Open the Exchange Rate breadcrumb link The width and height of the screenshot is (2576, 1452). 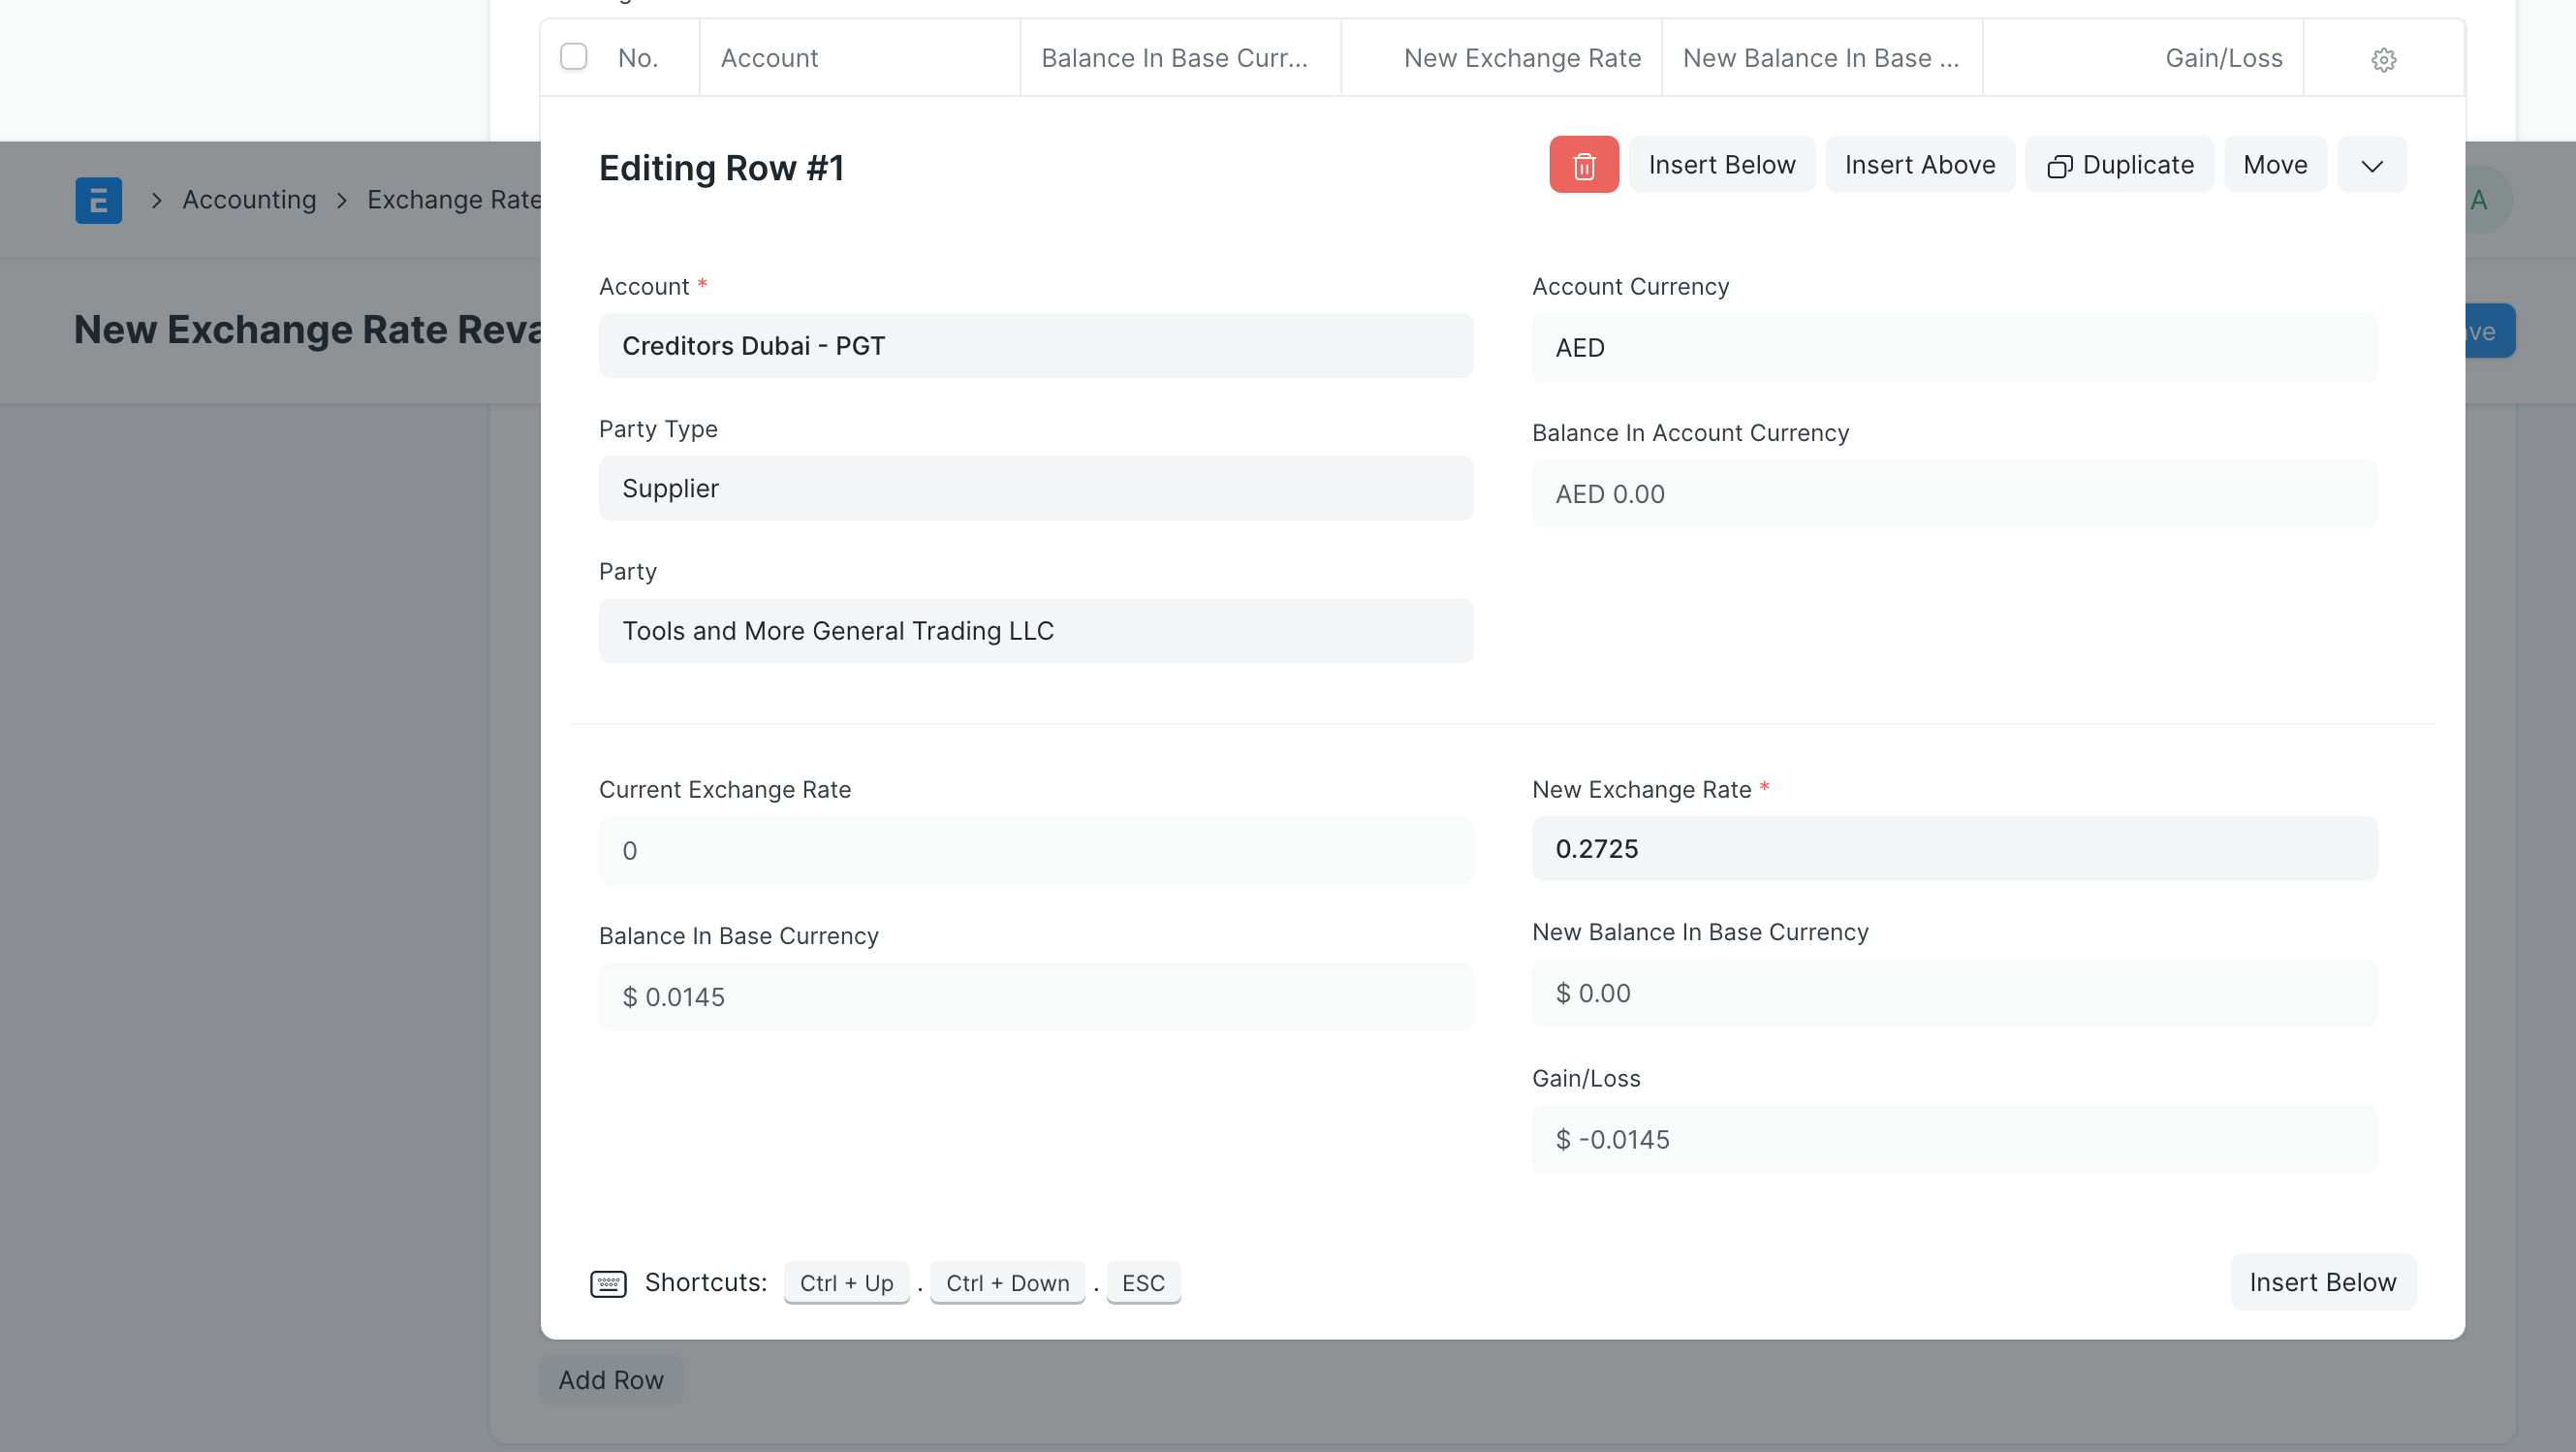click(454, 200)
